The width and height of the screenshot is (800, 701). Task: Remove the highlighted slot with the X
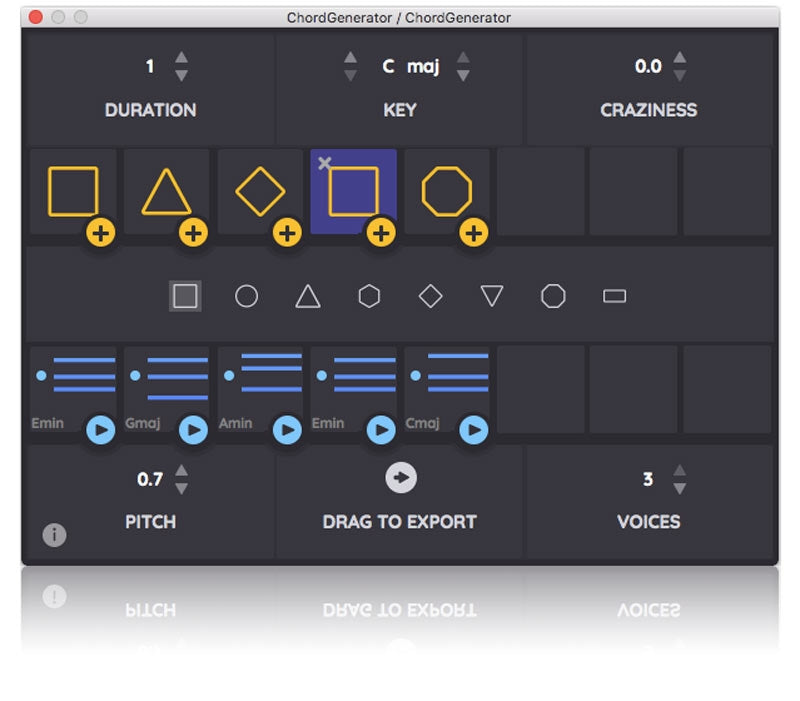[324, 163]
